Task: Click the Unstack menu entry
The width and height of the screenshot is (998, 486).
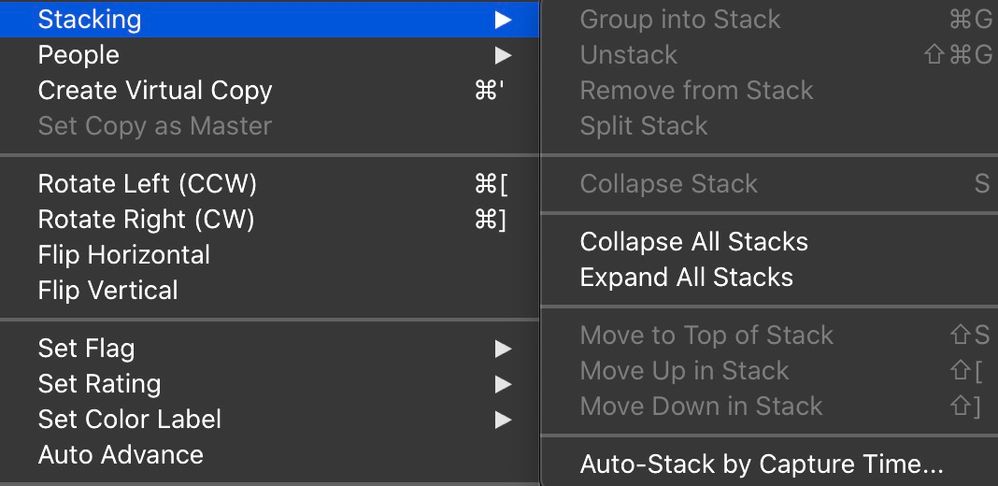Action: [x=628, y=55]
